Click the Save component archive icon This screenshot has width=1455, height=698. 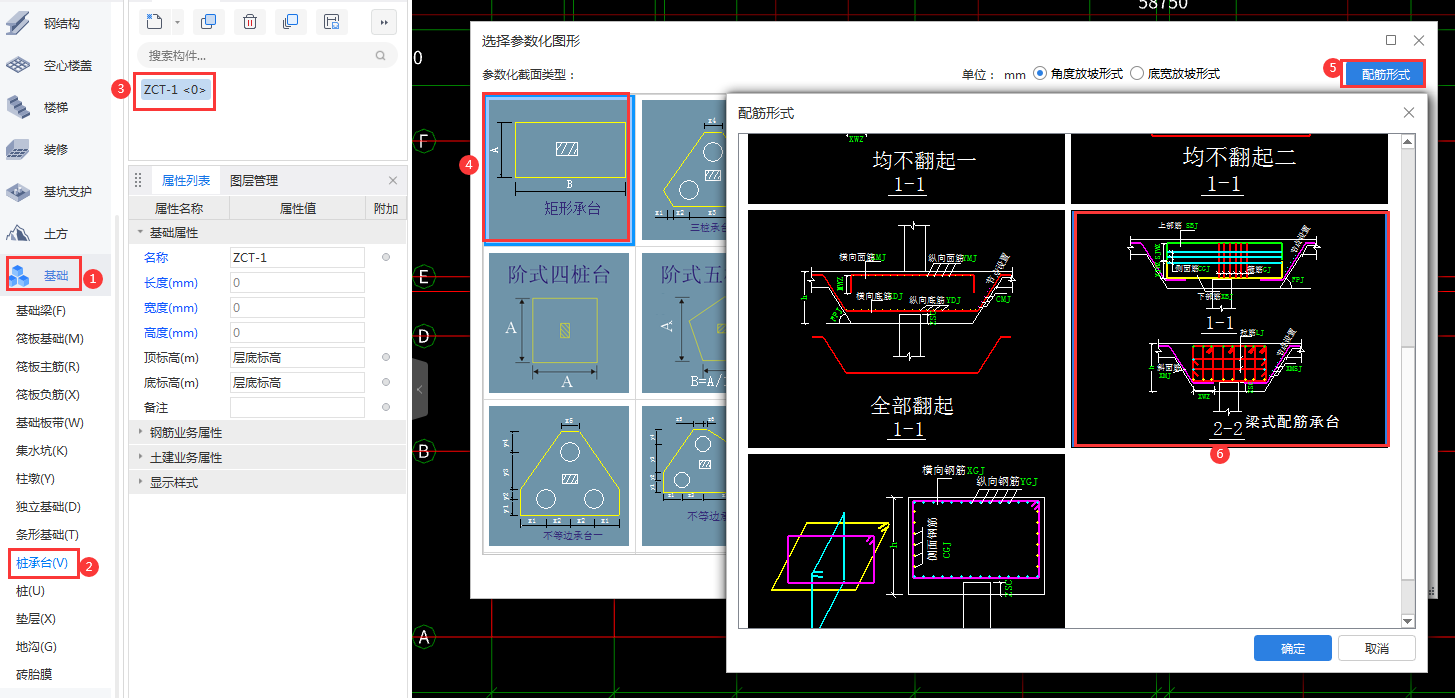332,21
